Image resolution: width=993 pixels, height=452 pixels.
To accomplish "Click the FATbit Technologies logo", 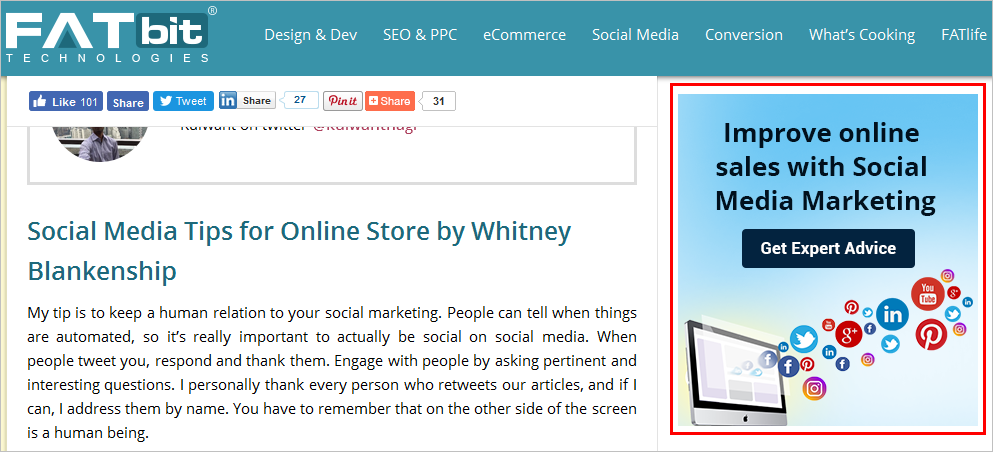I will click(x=110, y=35).
